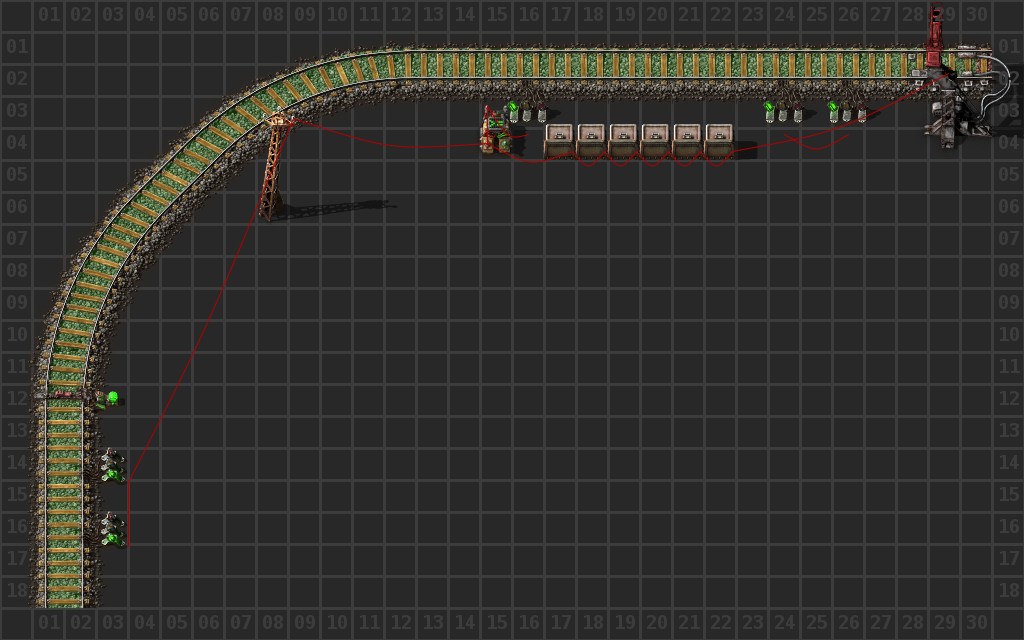
Task: Click the green rail signal in column 24
Action: (x=769, y=111)
